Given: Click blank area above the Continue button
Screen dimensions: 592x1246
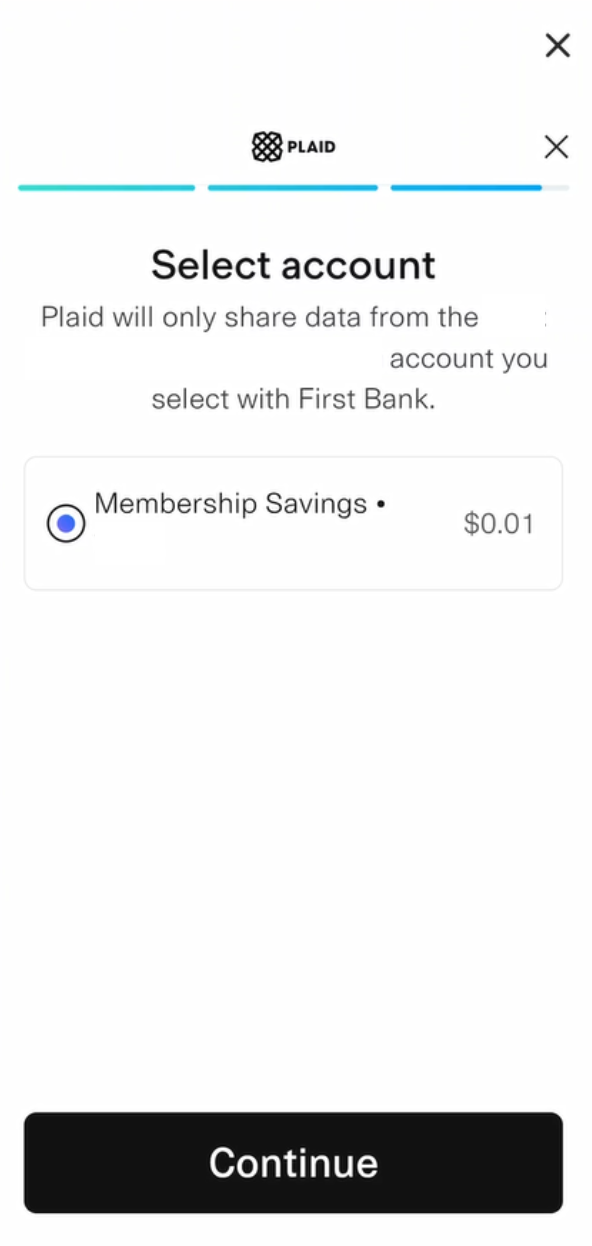Looking at the screenshot, I should point(293,850).
